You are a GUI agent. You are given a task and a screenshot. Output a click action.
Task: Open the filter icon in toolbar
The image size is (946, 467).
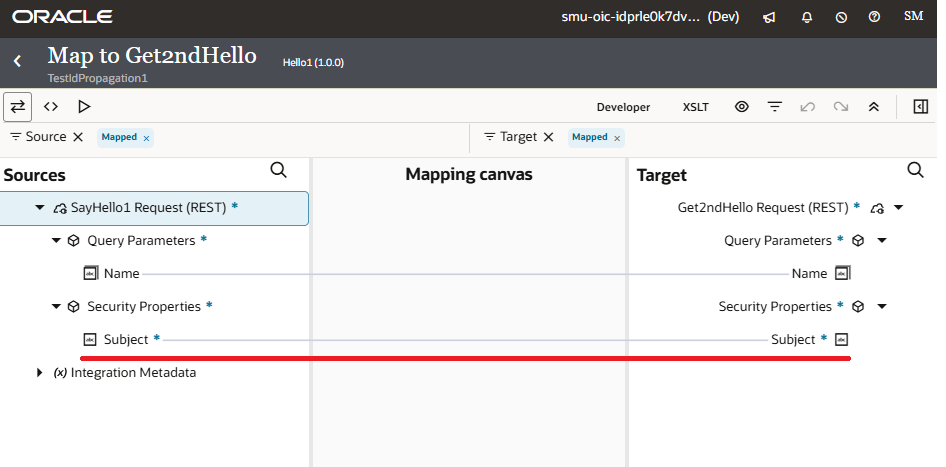click(x=774, y=107)
